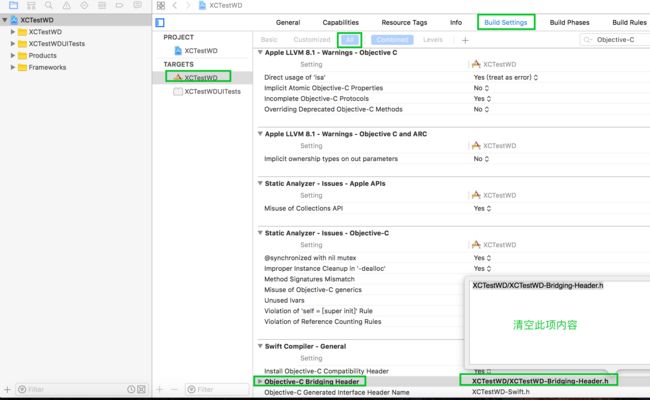650x400 pixels.
Task: Click plus icon at navigator bottom left
Action: pyautogui.click(x=7, y=389)
